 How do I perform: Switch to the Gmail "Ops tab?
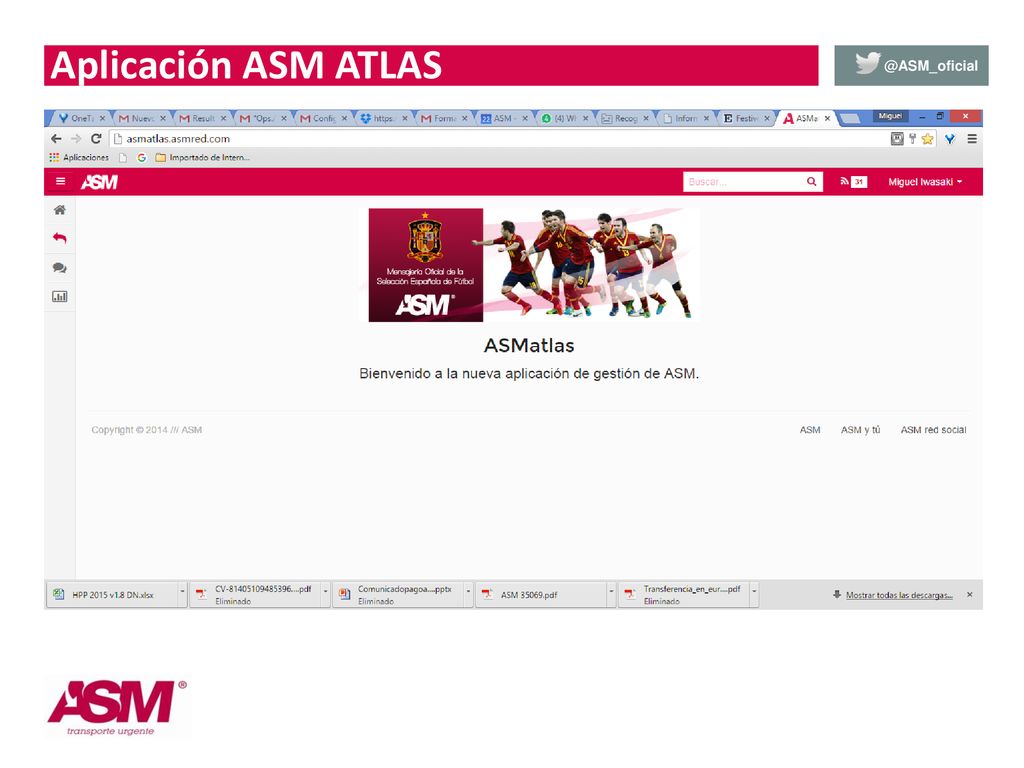coord(263,118)
